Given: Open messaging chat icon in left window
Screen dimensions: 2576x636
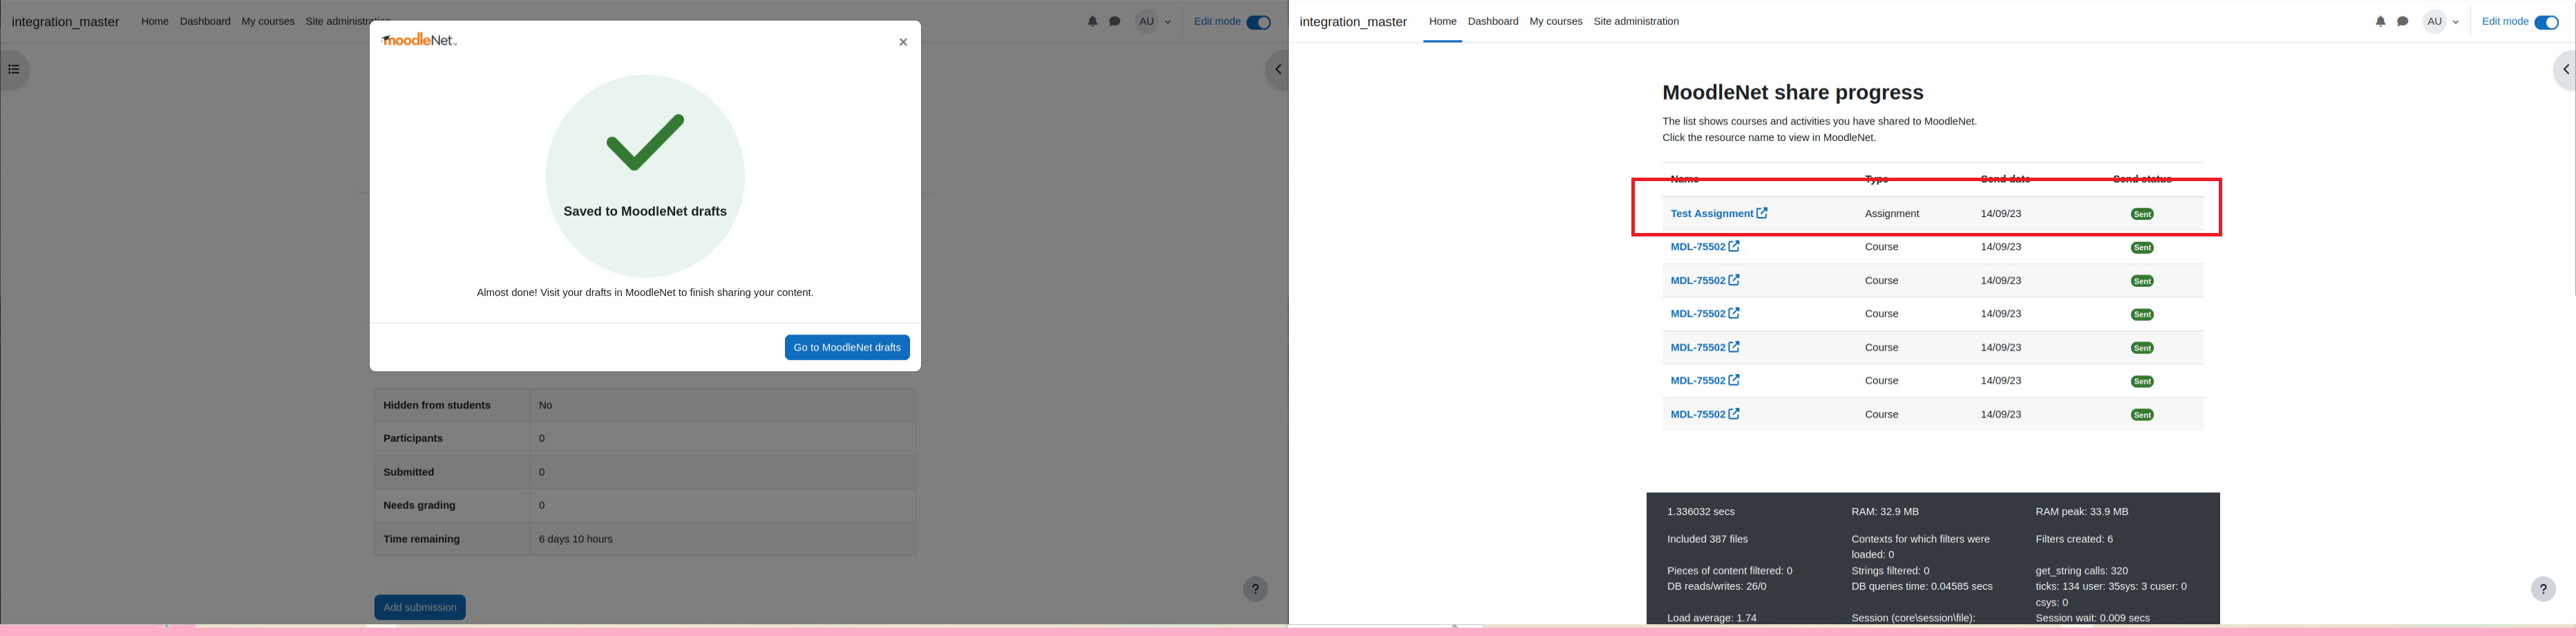Looking at the screenshot, I should [1115, 21].
